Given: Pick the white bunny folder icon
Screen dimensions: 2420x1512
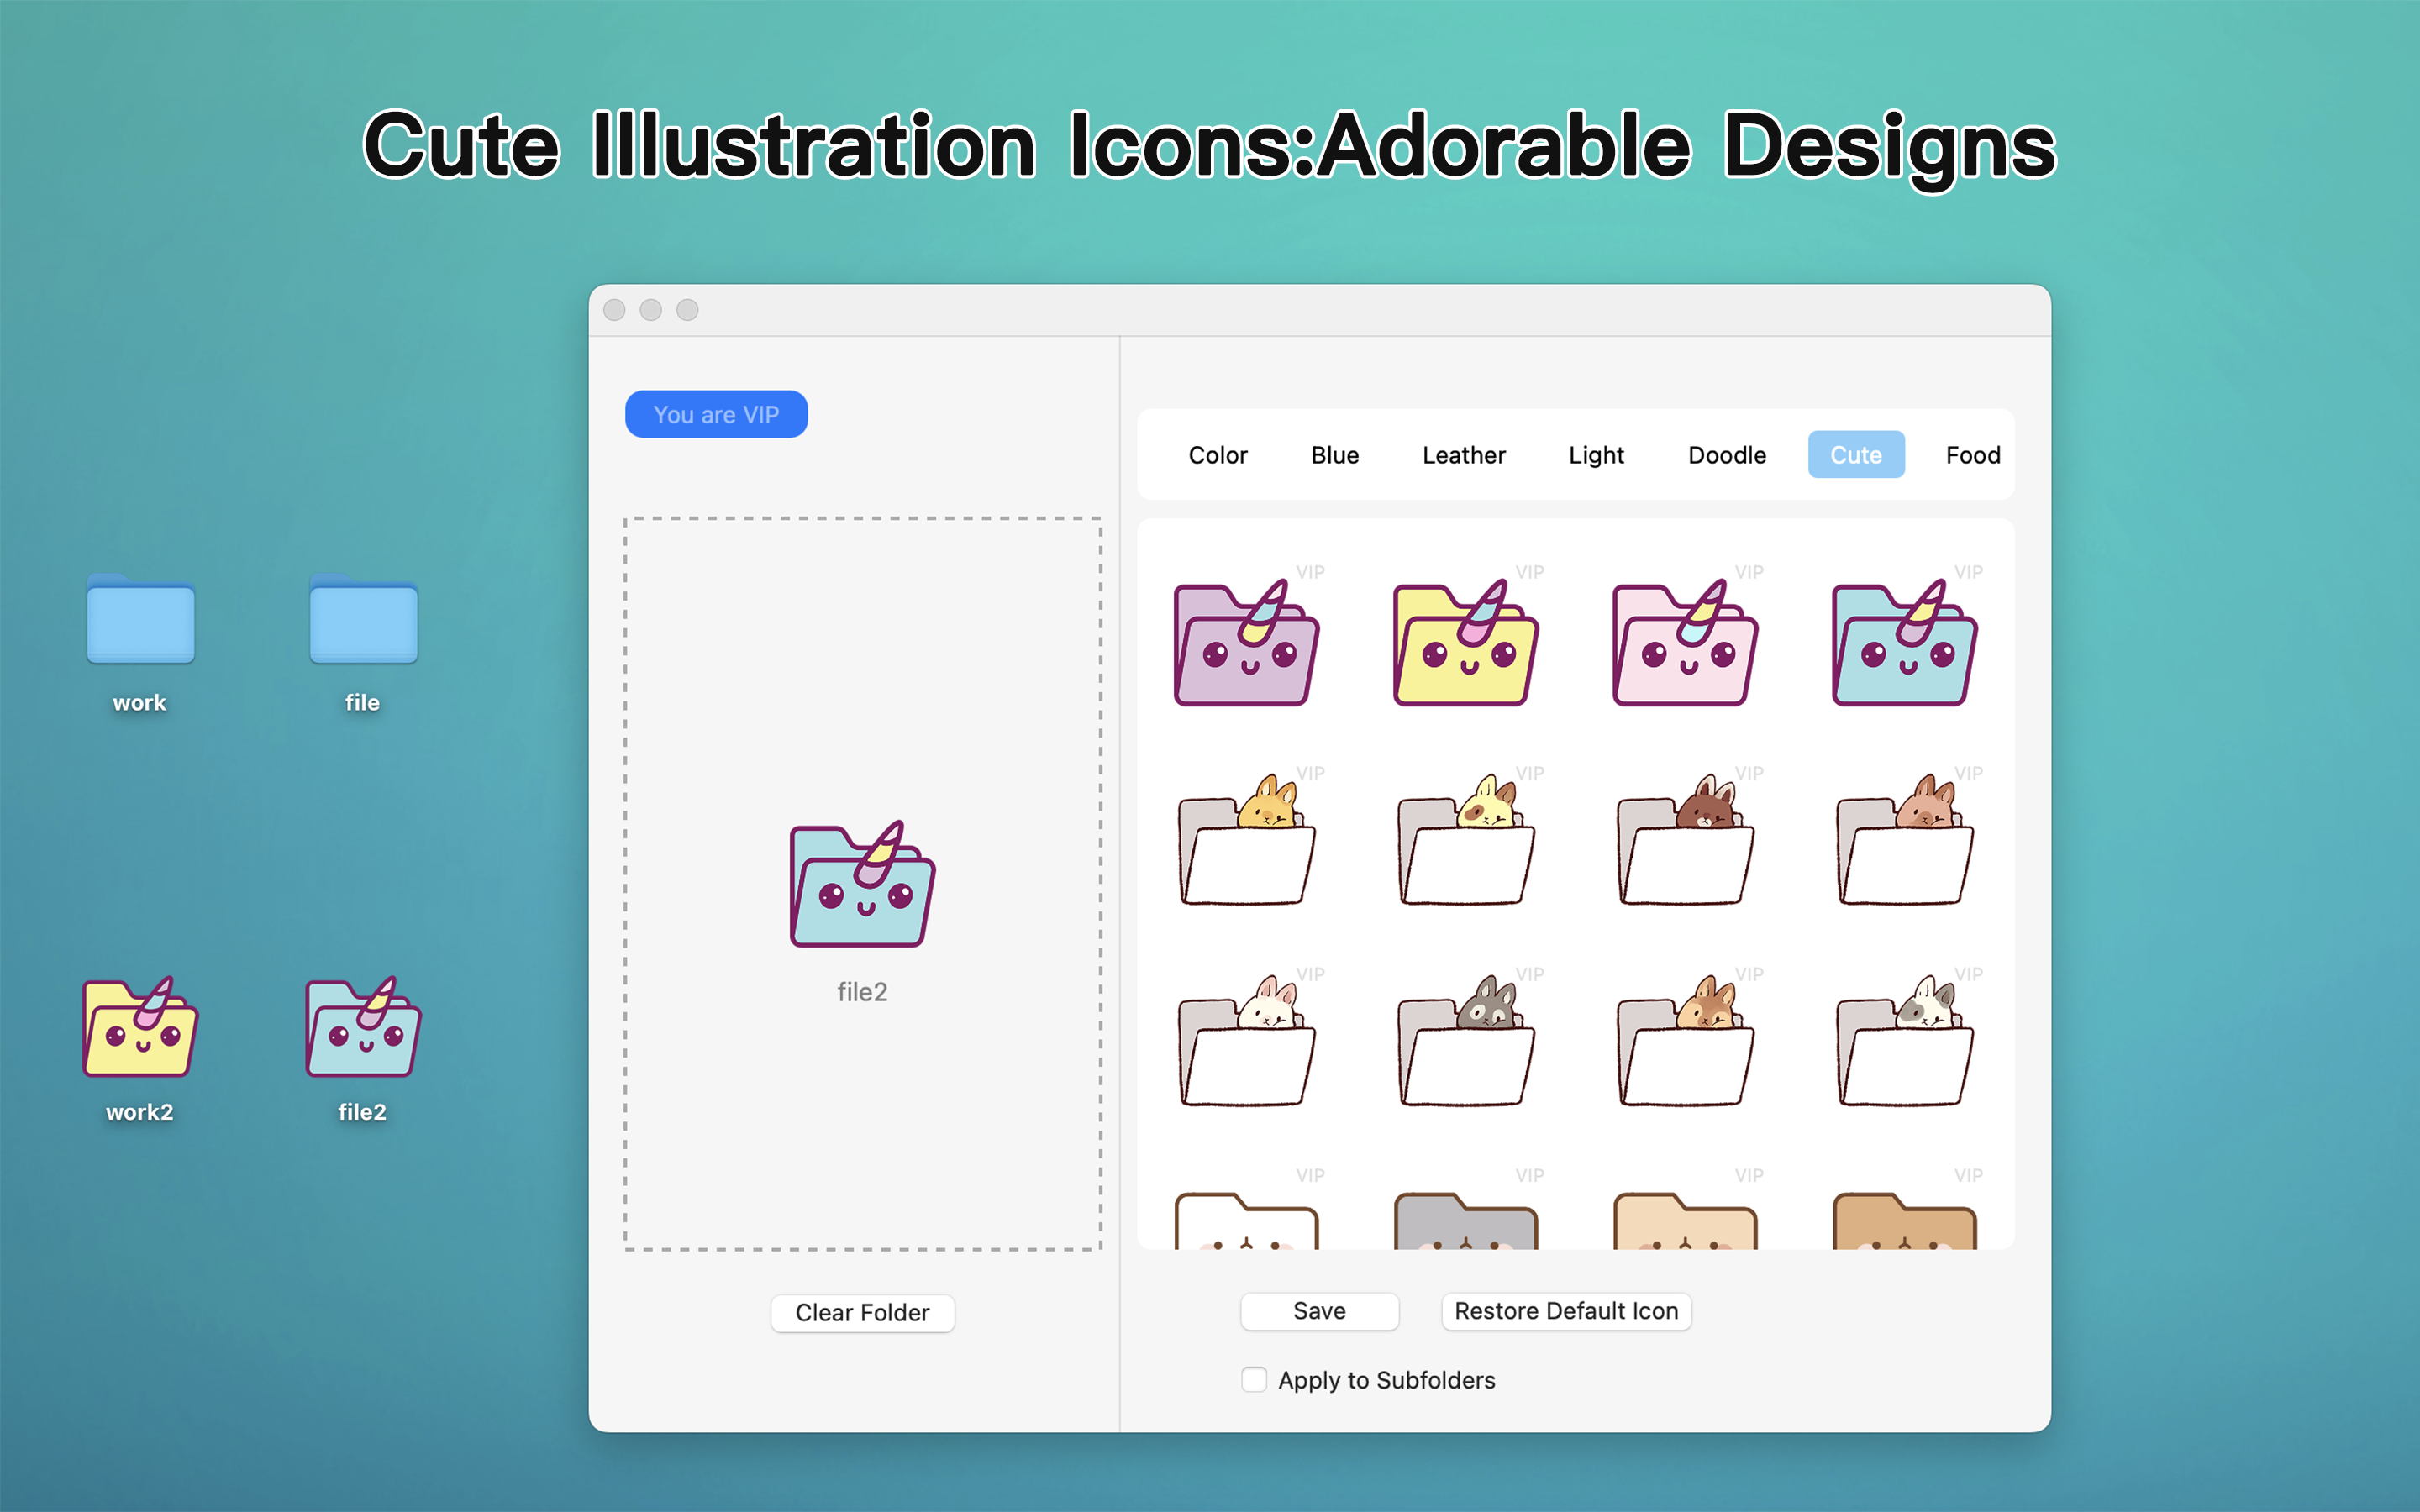Looking at the screenshot, I should [1246, 1041].
